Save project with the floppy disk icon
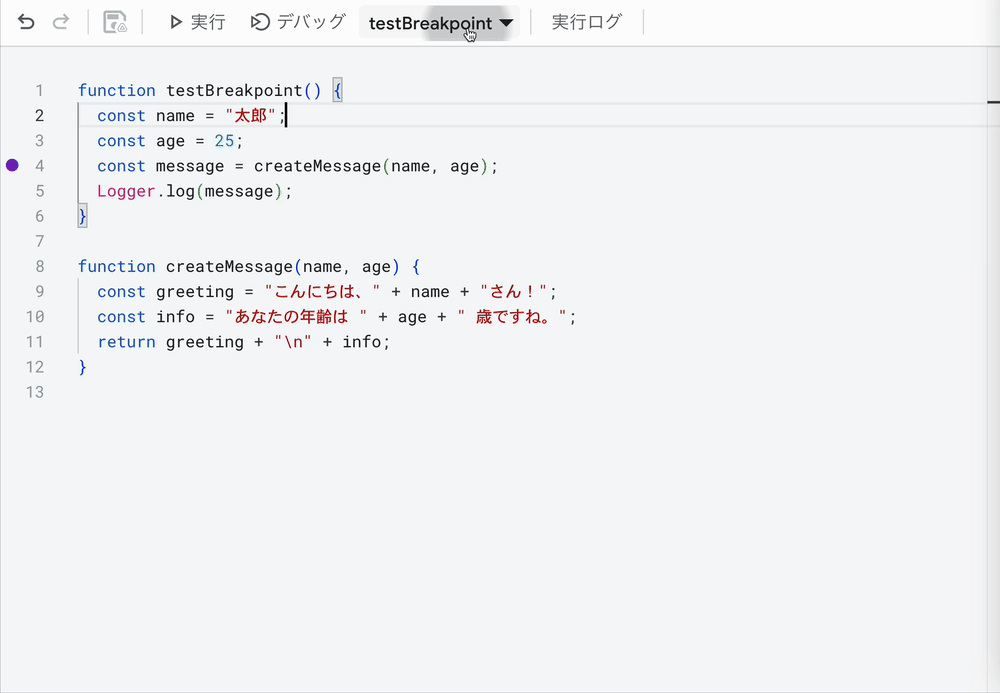This screenshot has width=1000, height=693. (115, 22)
